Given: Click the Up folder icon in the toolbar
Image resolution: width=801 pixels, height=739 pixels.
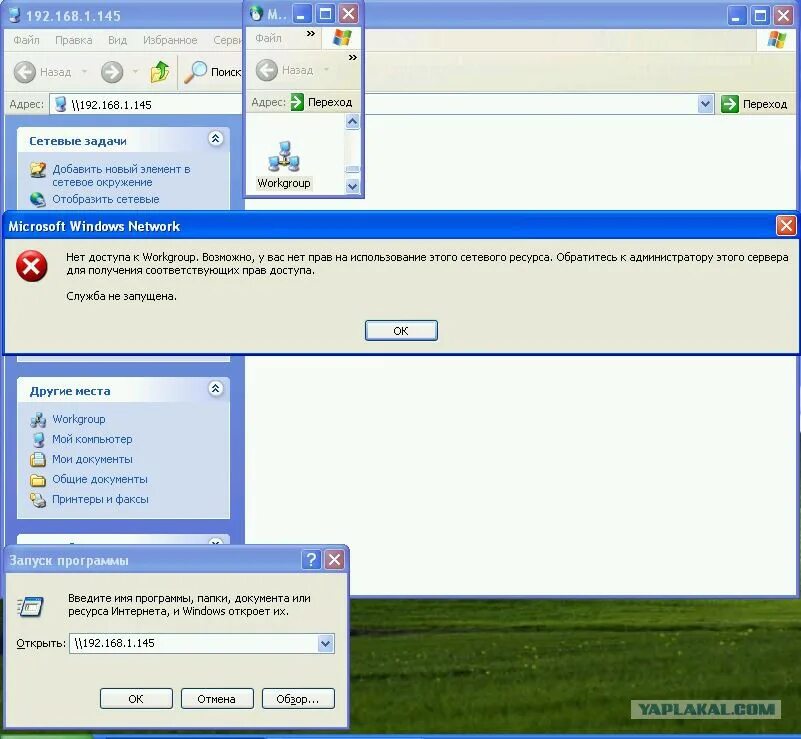Looking at the screenshot, I should click(160, 71).
